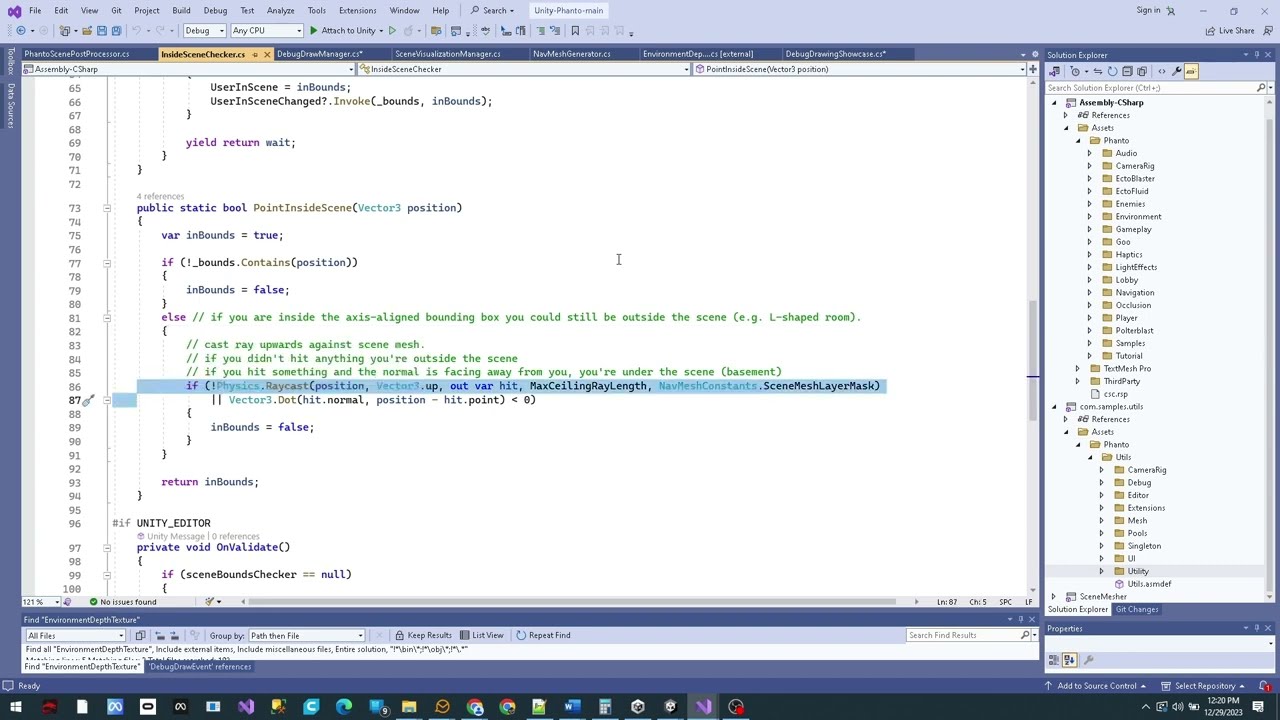The width and height of the screenshot is (1280, 720).
Task: Switch to NavMeshGenerator.cs tab
Action: [572, 54]
